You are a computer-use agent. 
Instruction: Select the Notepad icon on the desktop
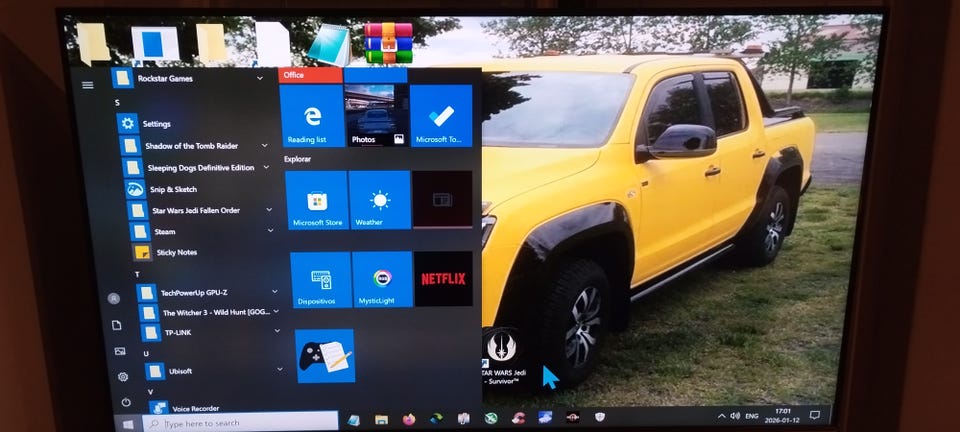click(x=329, y=45)
